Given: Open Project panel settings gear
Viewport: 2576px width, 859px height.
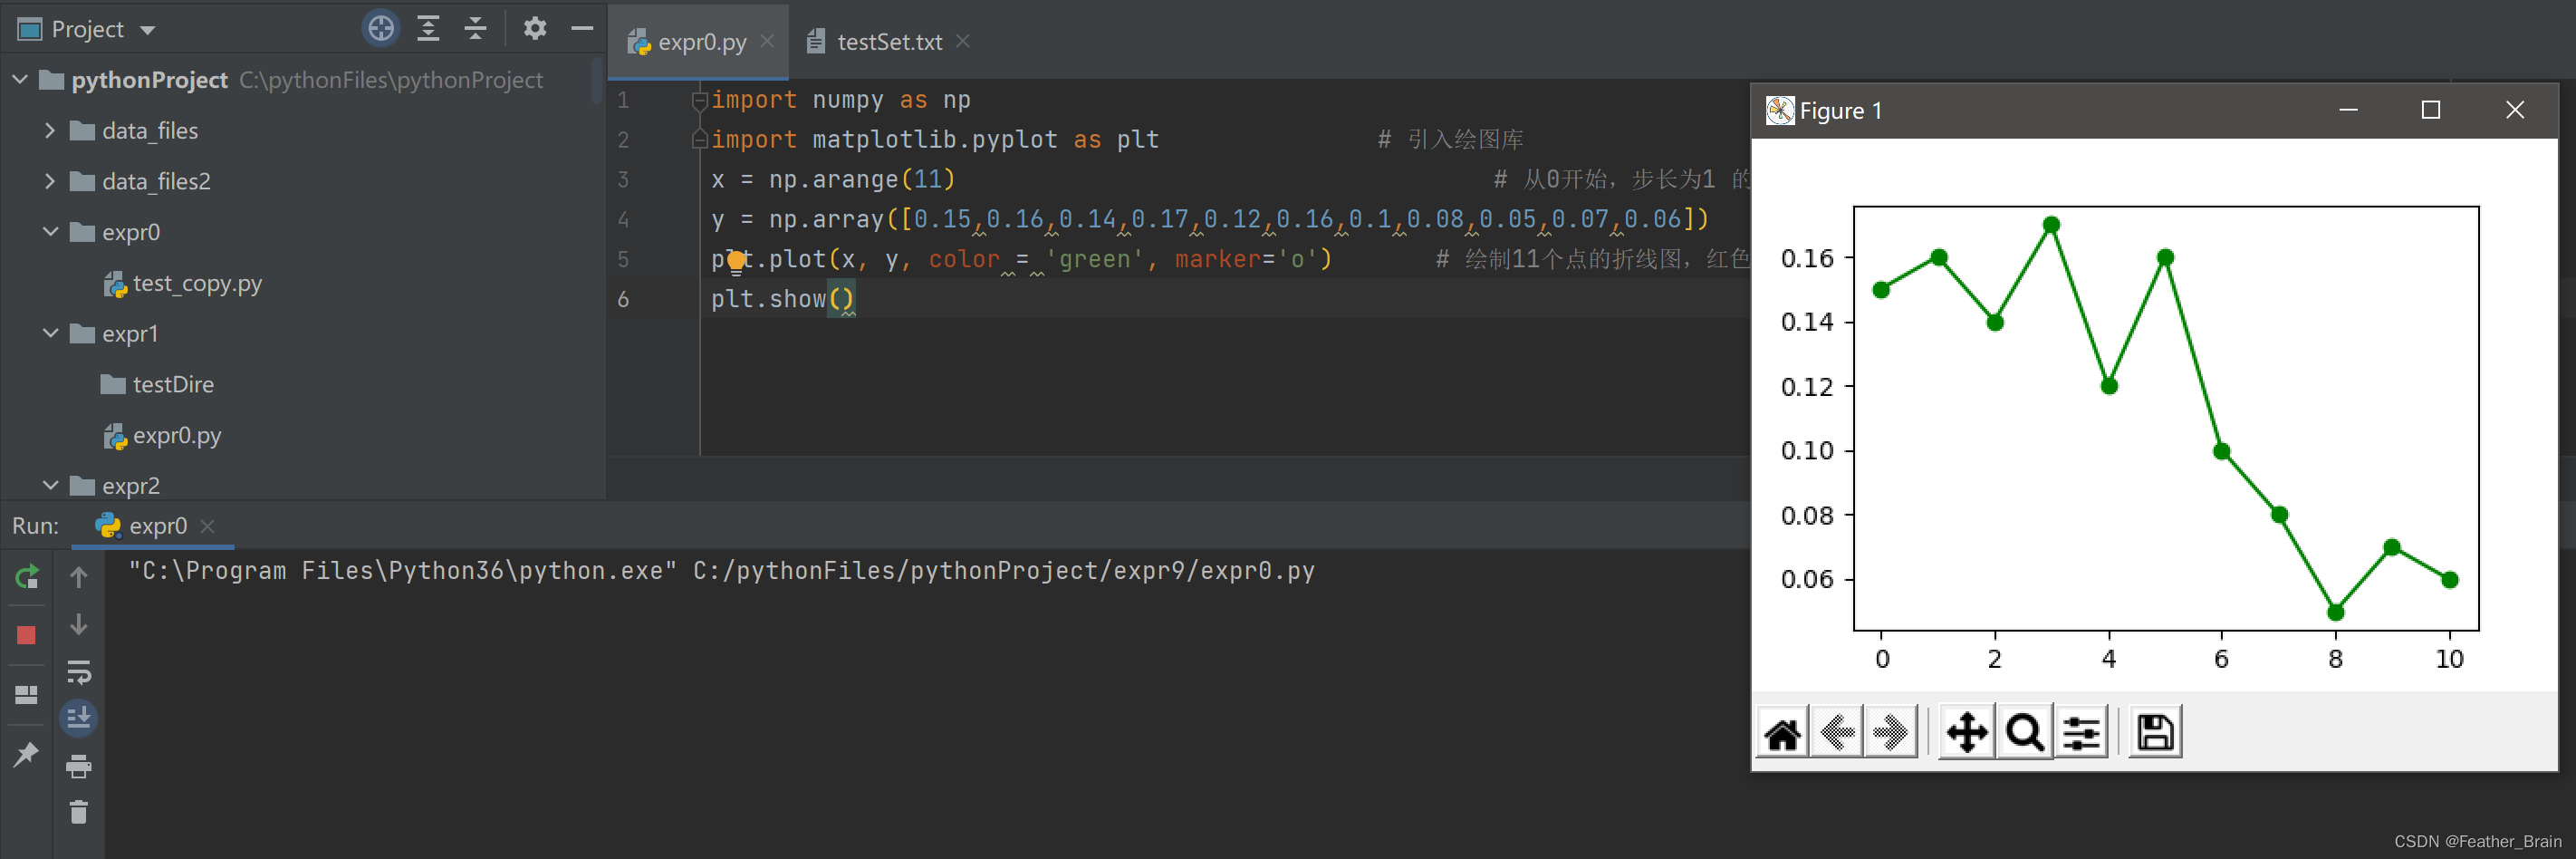Looking at the screenshot, I should (535, 28).
